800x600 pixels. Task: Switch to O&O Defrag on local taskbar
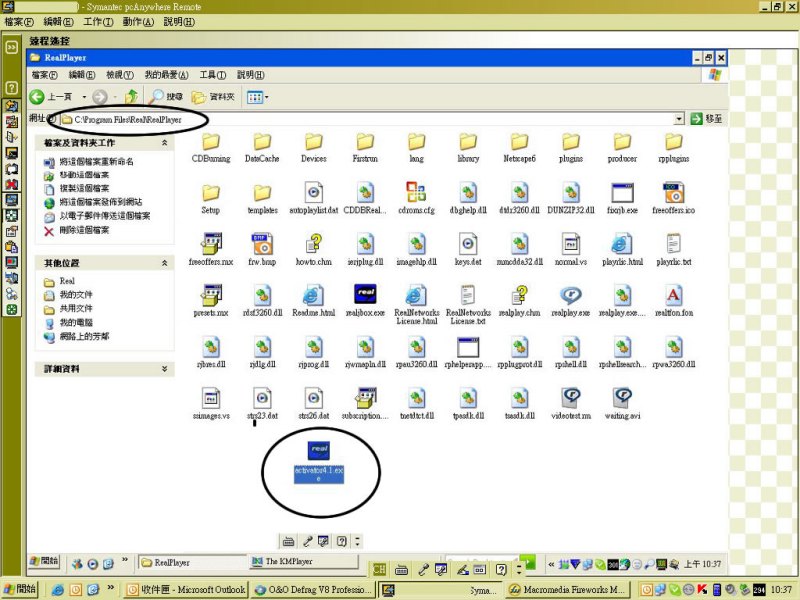312,589
